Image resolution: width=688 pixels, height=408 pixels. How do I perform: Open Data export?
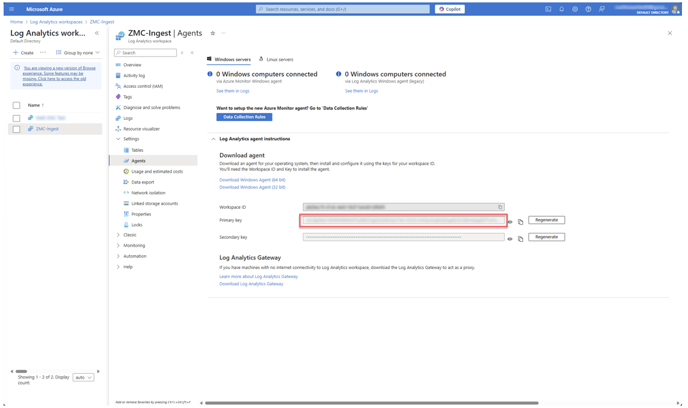(143, 182)
